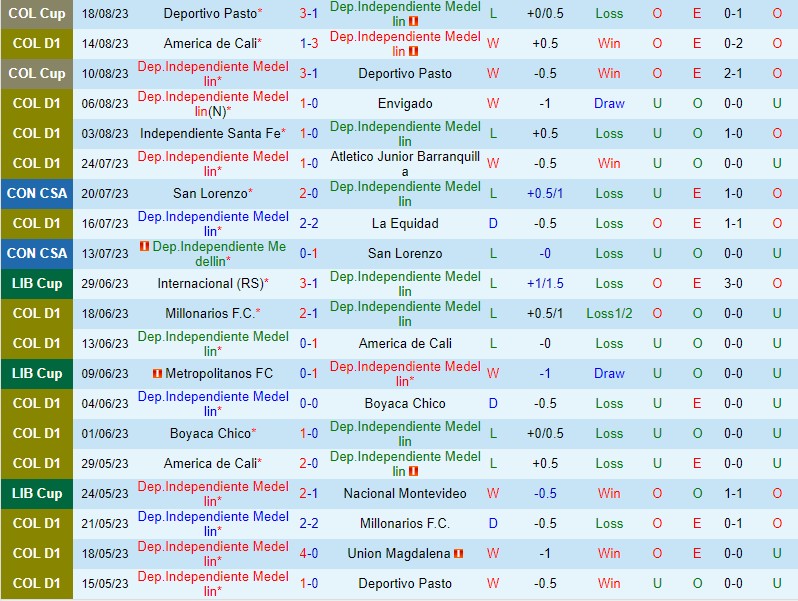Click half-time score 0-2 on 14/08/23 row
Image resolution: width=798 pixels, height=601 pixels.
(x=733, y=44)
